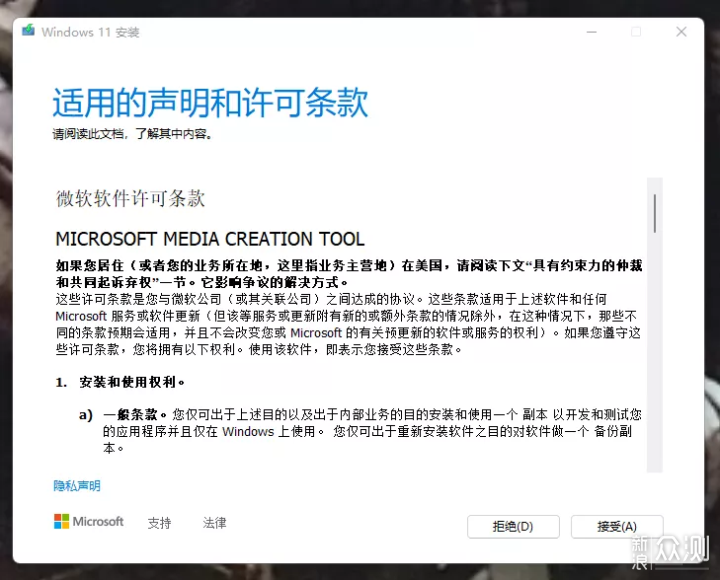Image resolution: width=720 pixels, height=580 pixels.
Task: Click the Microsoft logo in the footer
Action: (x=89, y=522)
